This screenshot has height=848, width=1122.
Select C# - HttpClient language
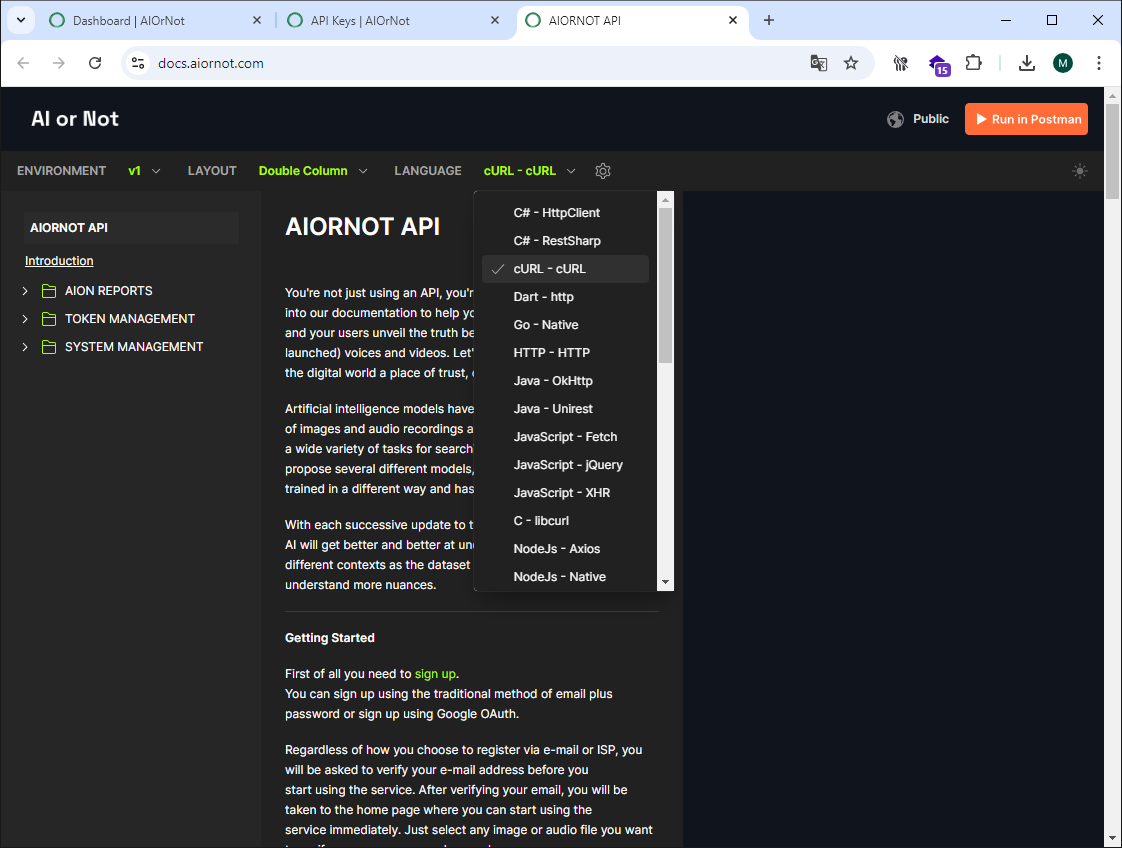(x=565, y=213)
